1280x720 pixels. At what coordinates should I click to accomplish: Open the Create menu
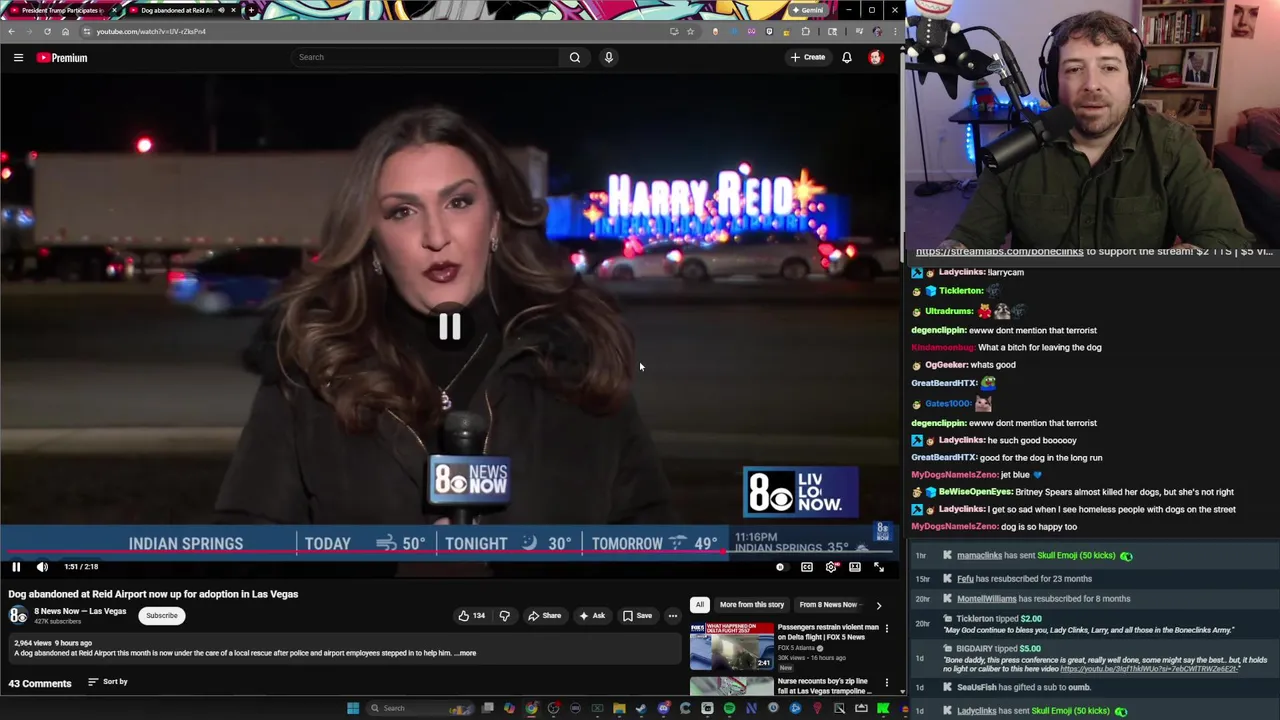click(808, 57)
